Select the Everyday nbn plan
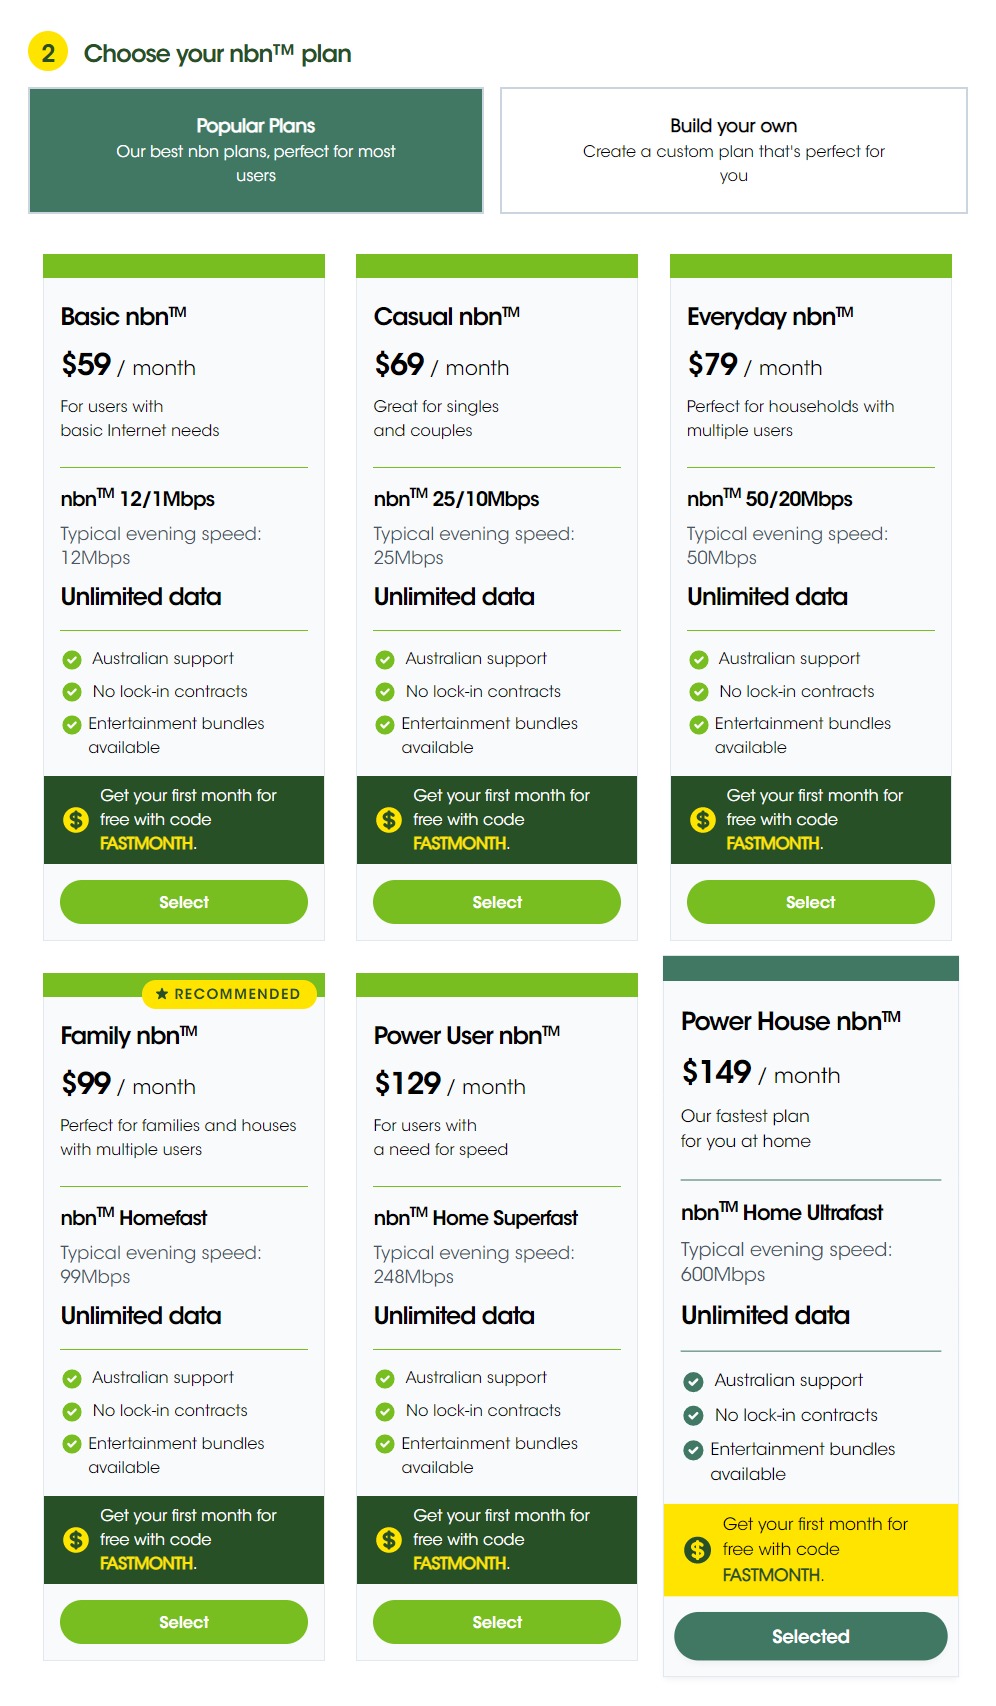 809,901
